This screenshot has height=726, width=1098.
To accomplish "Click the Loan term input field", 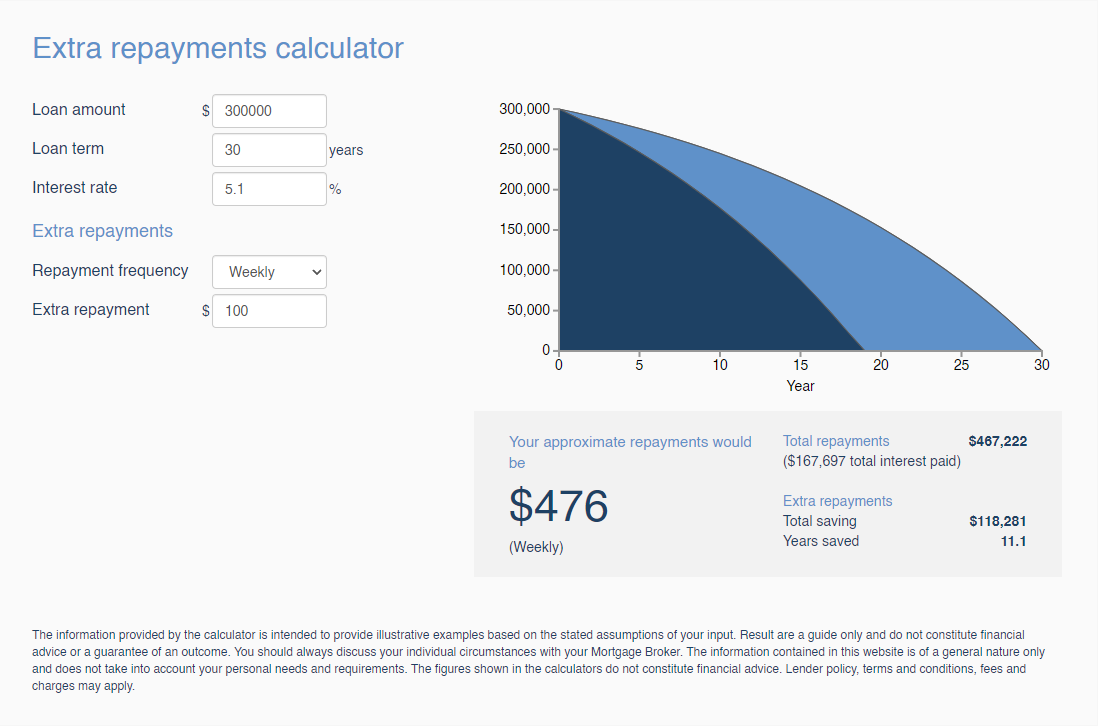I will pos(268,149).
